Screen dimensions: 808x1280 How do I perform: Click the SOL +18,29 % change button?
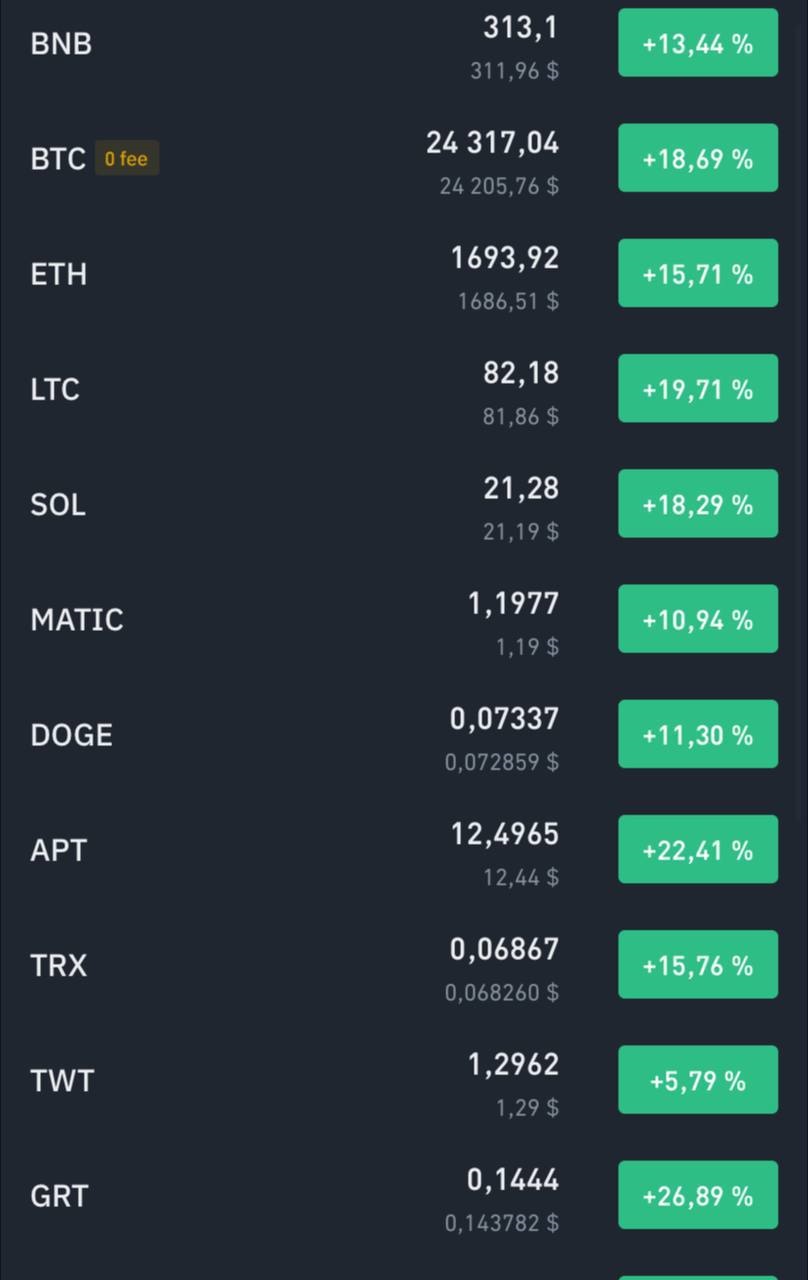698,504
